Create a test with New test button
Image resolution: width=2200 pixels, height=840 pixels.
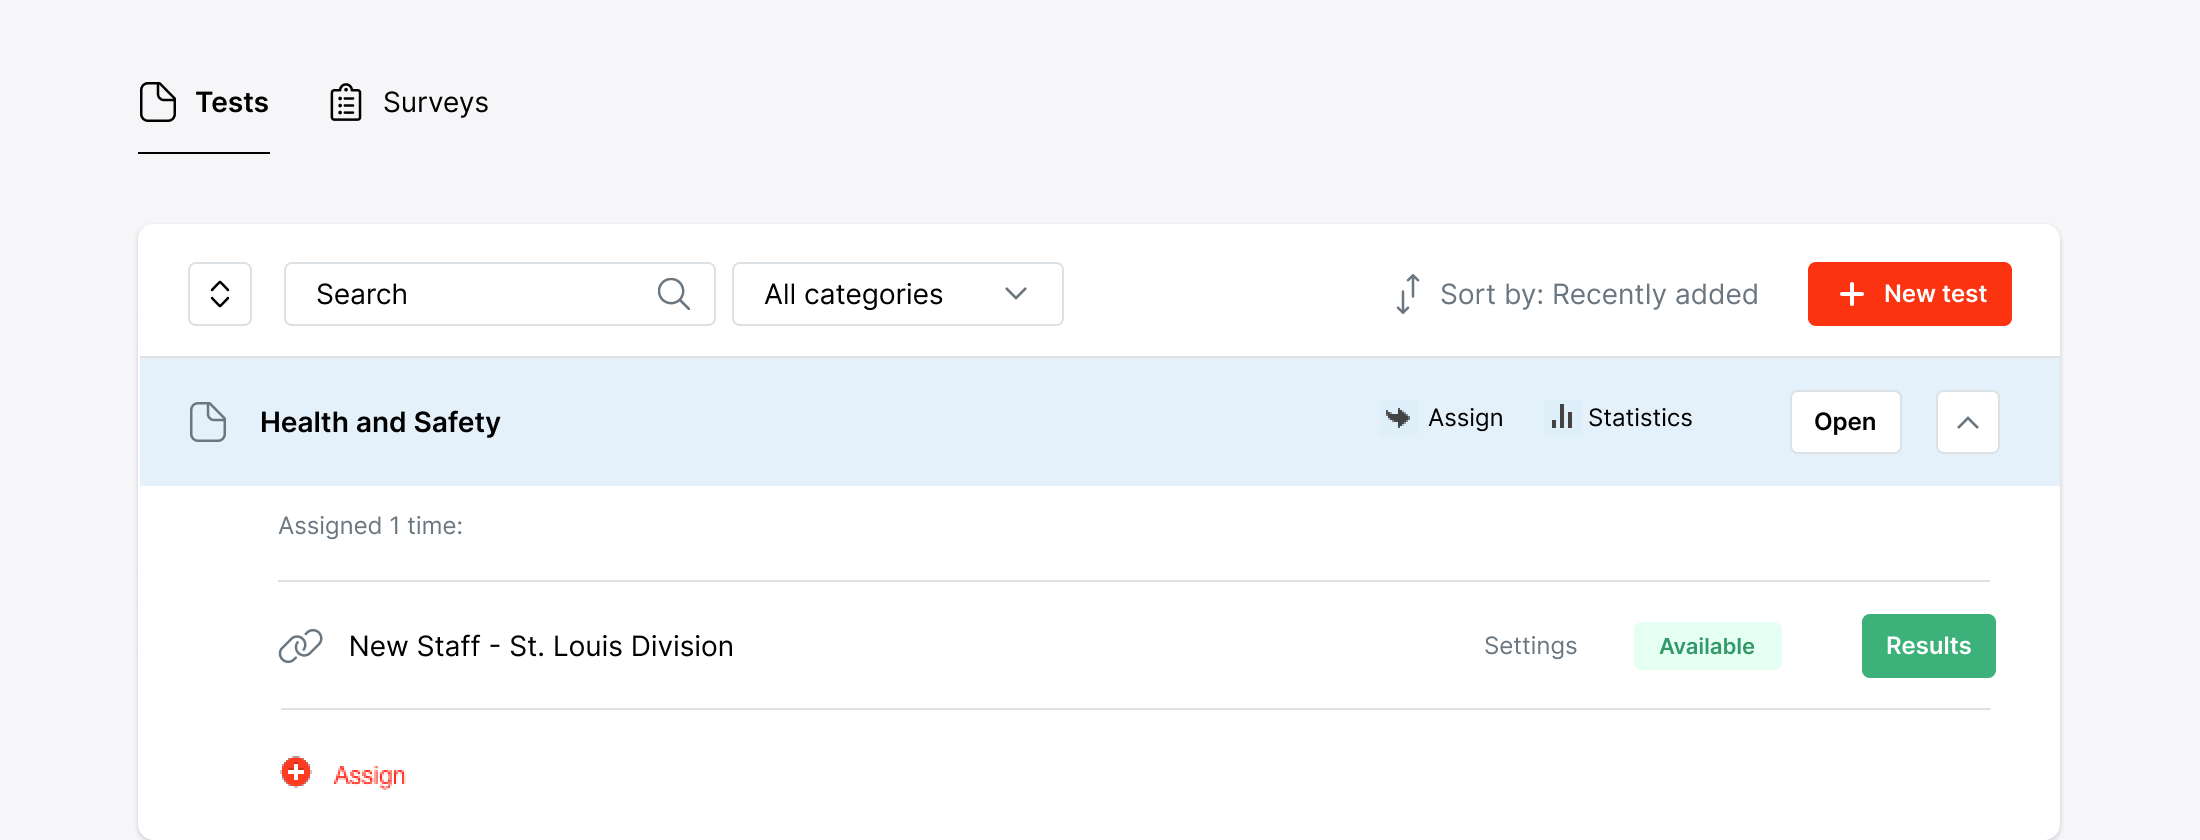(x=1909, y=294)
